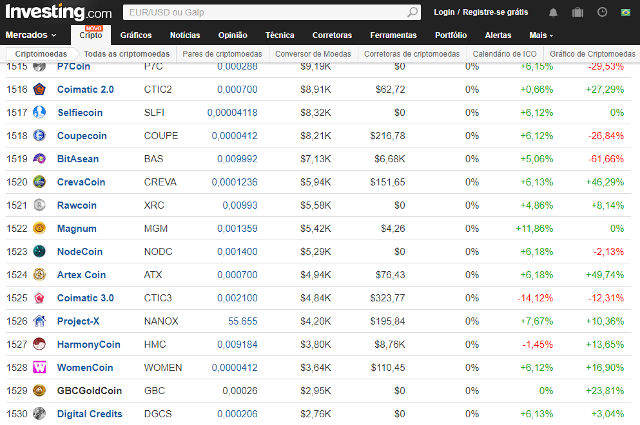Click the Magnum coin icon

point(39,228)
